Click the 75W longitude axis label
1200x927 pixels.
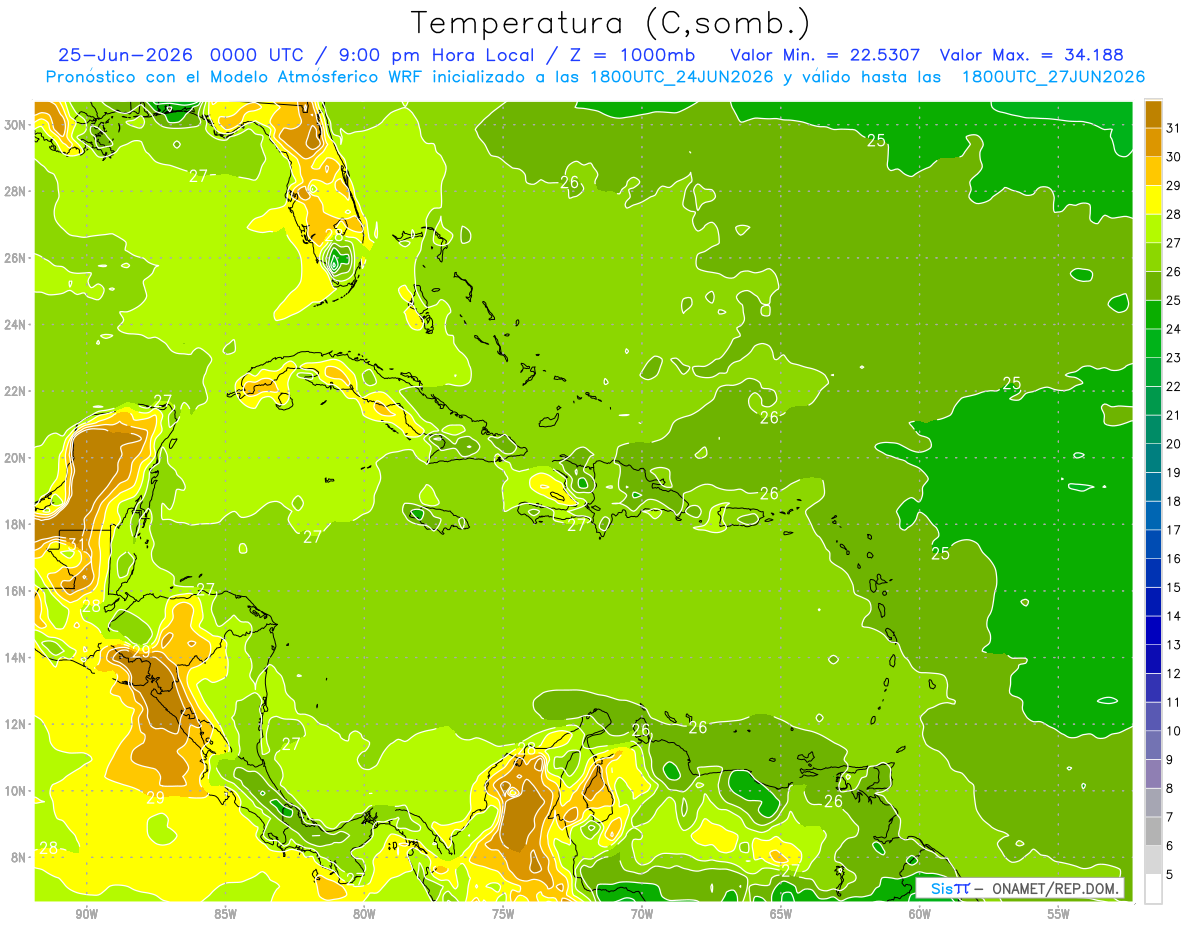pyautogui.click(x=503, y=914)
